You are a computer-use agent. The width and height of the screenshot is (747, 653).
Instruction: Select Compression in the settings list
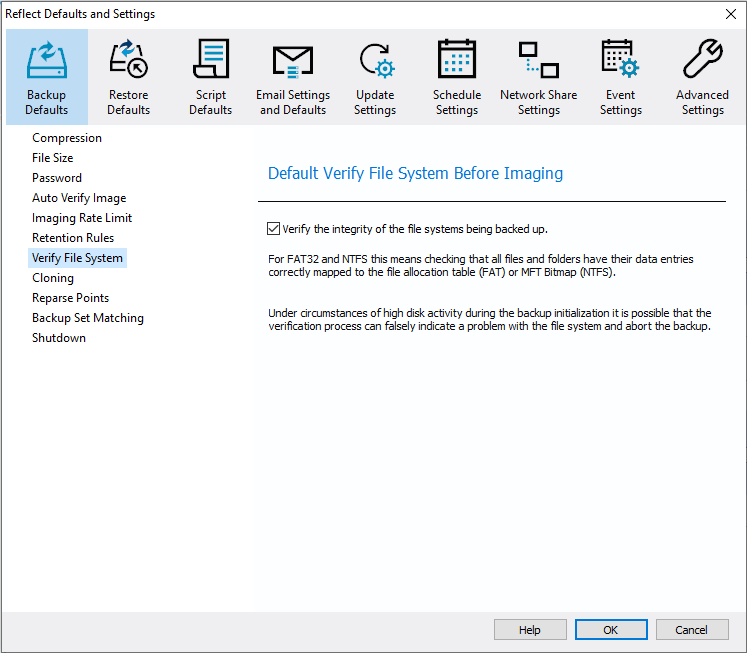pos(67,138)
